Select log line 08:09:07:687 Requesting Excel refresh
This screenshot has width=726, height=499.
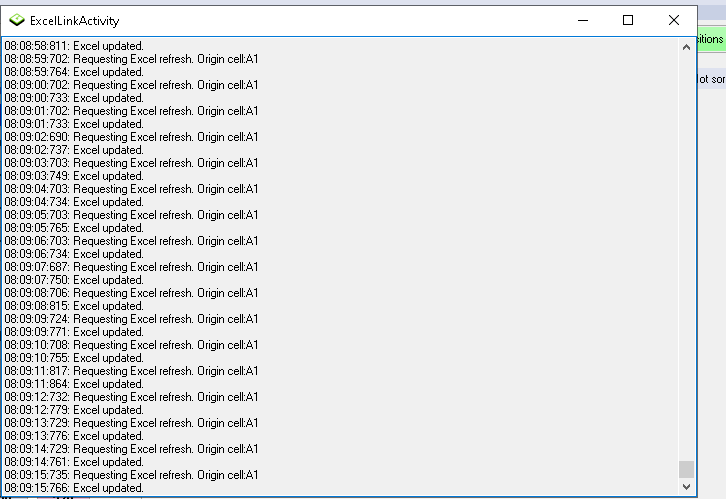[x=131, y=267]
